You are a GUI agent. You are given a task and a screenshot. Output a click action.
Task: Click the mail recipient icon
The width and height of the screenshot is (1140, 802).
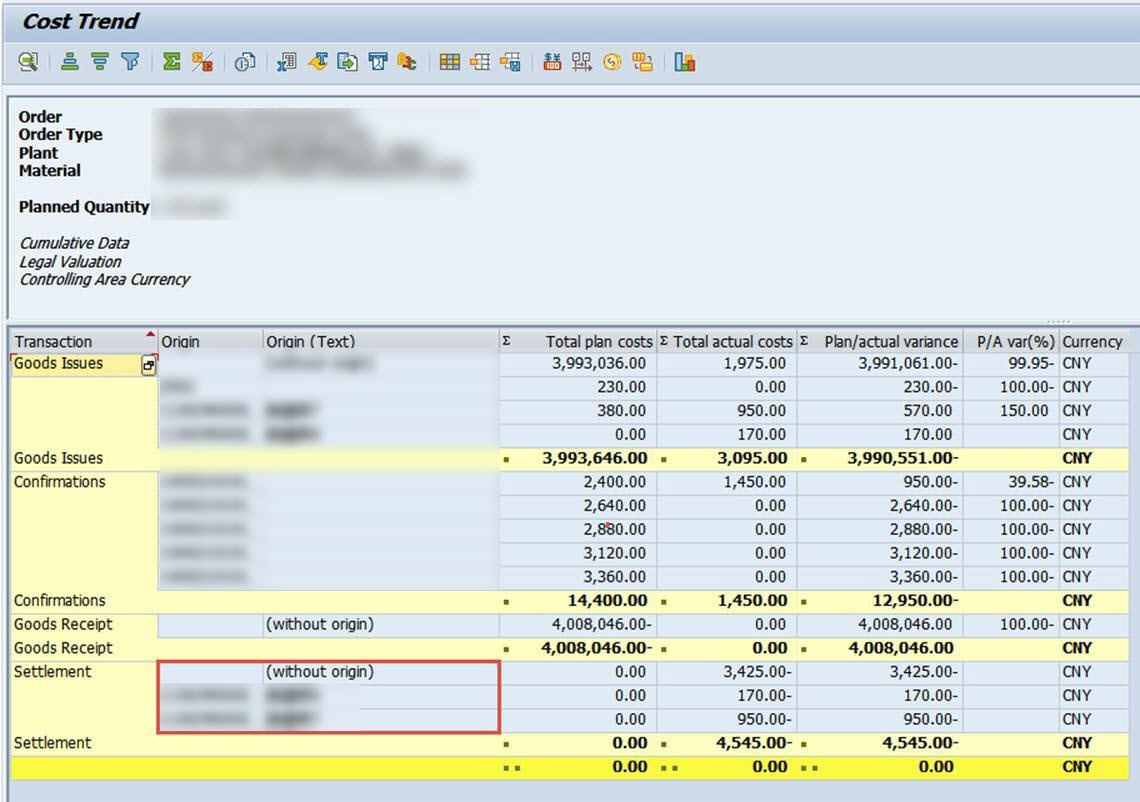pyautogui.click(x=377, y=63)
